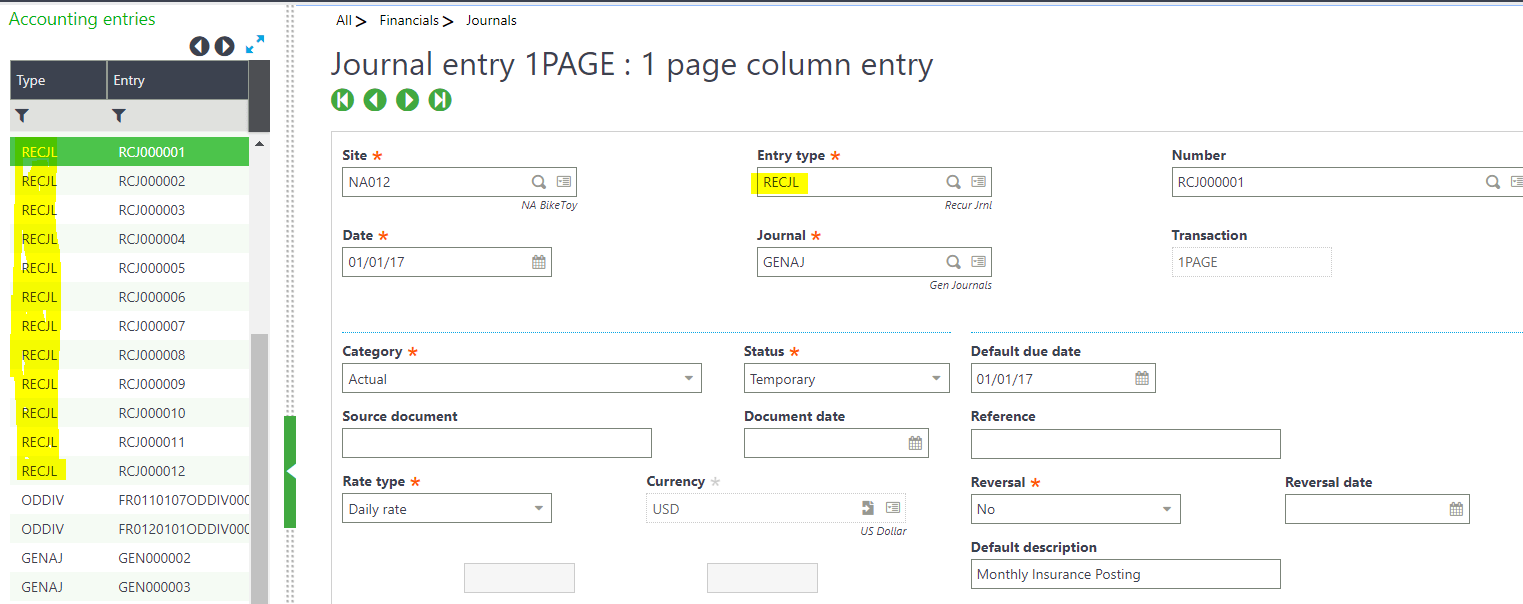Screen dimensions: 1523x604
Task: Expand the Accounting entries panel fullscreen
Action: point(256,45)
